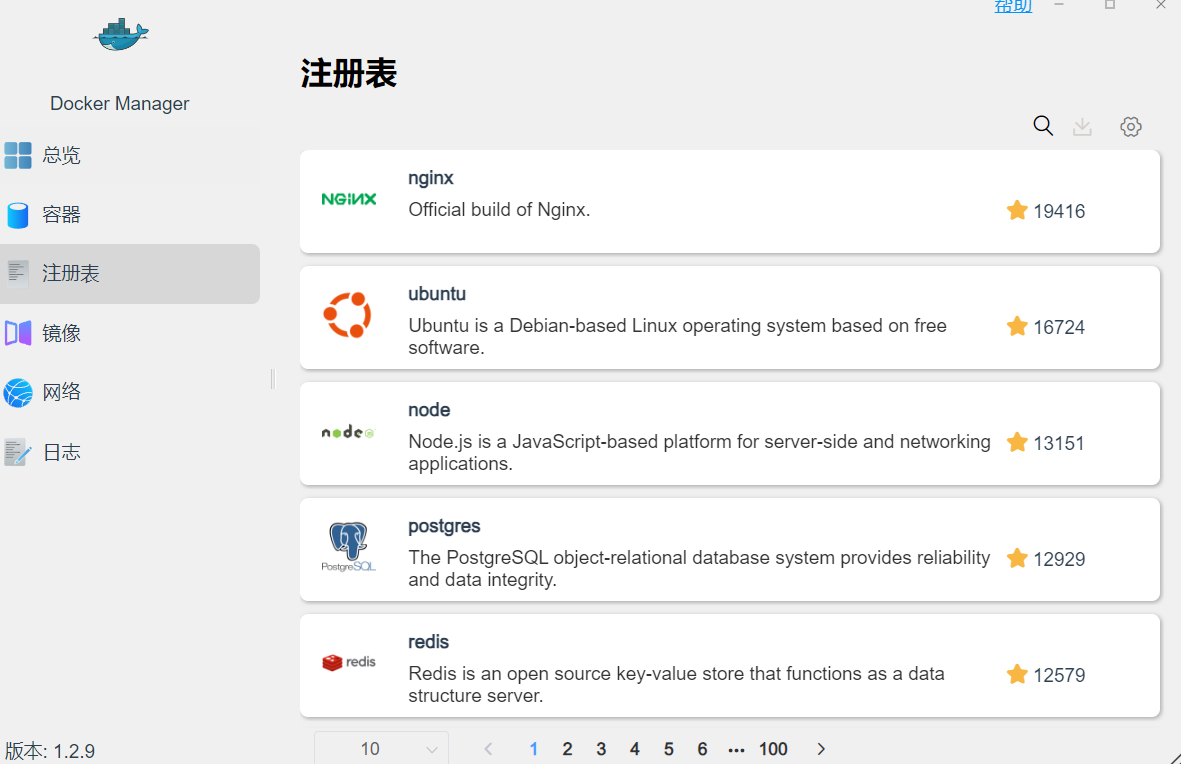Click the PostgreSQL description text
1181x764 pixels.
(699, 569)
